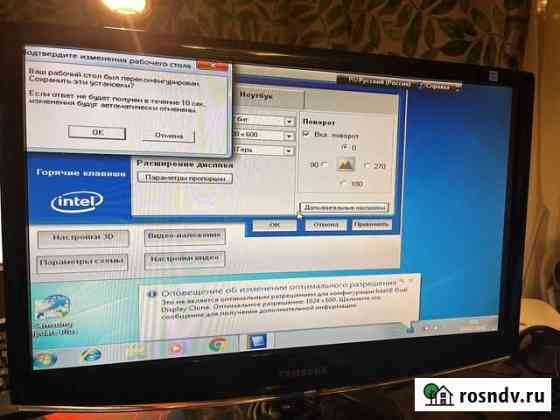
Task: Click the Intel logo
Action: pos(77,202)
